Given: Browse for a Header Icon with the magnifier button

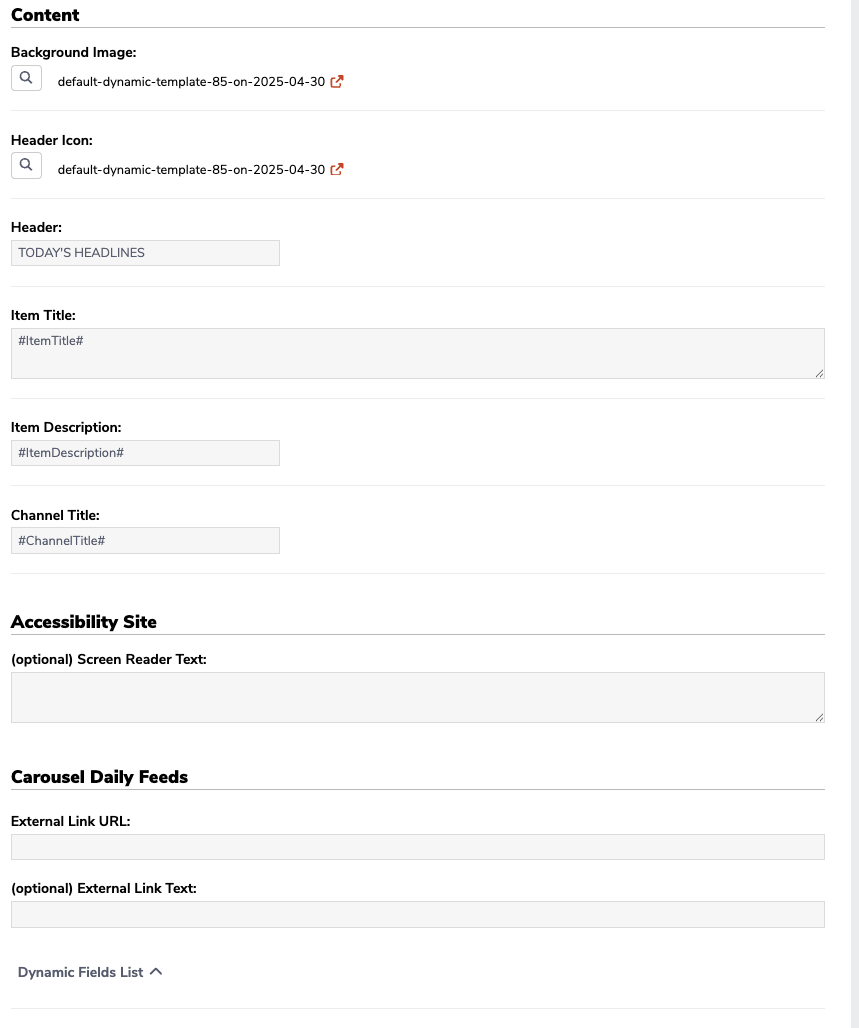Looking at the screenshot, I should pos(26,165).
